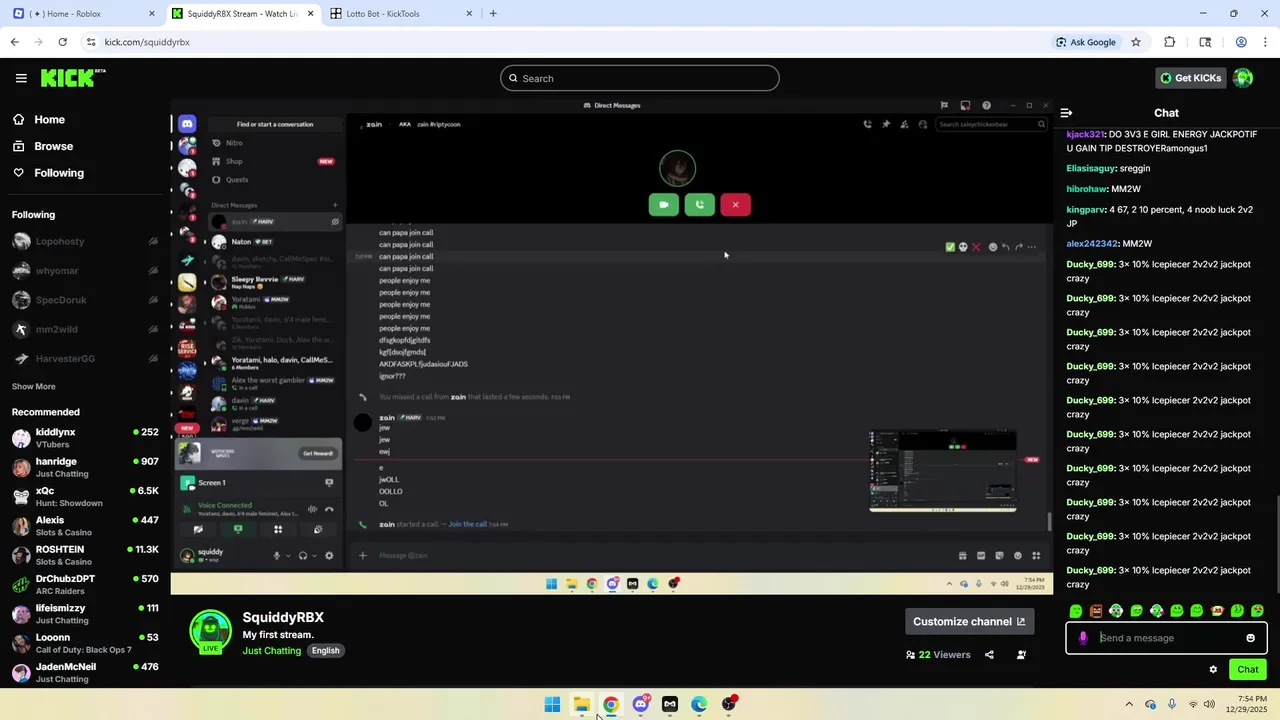Toggle the green screen share button in the stream
The image size is (1280, 720).
pyautogui.click(x=238, y=530)
